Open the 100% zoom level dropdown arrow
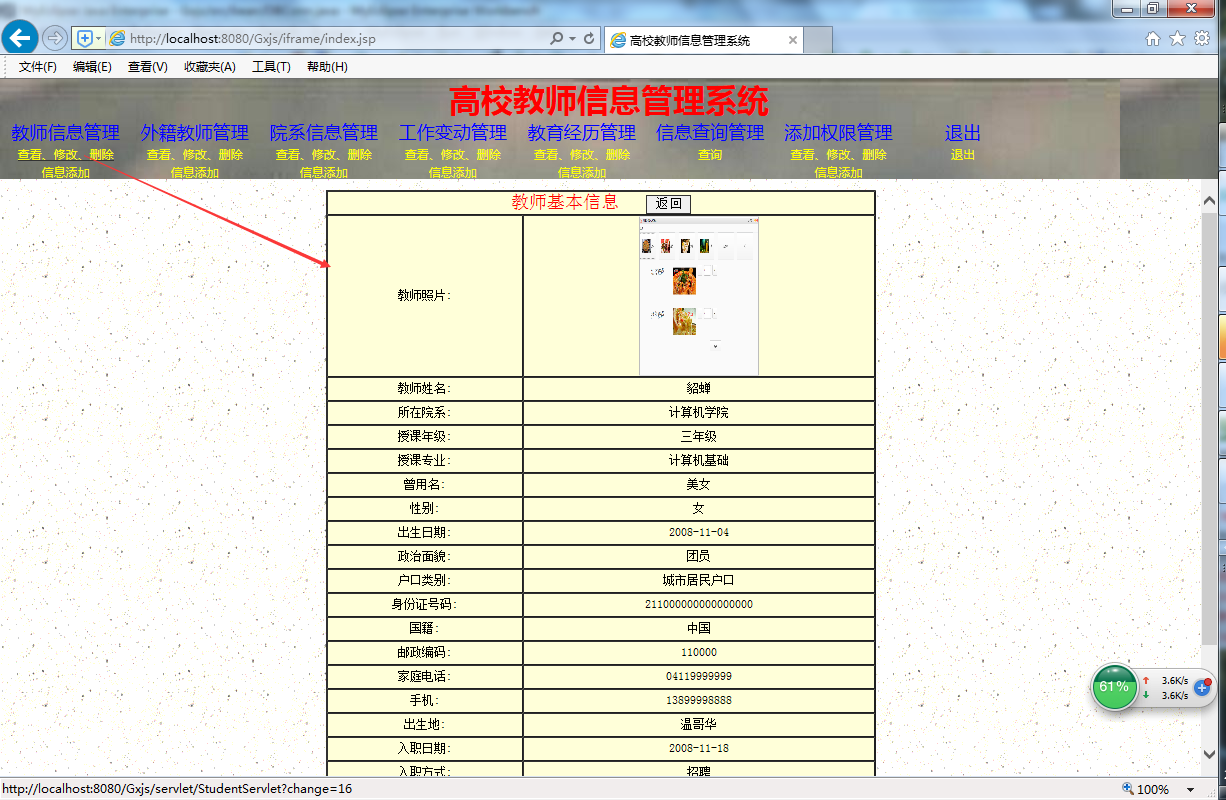The height and width of the screenshot is (800, 1226). tap(1191, 790)
